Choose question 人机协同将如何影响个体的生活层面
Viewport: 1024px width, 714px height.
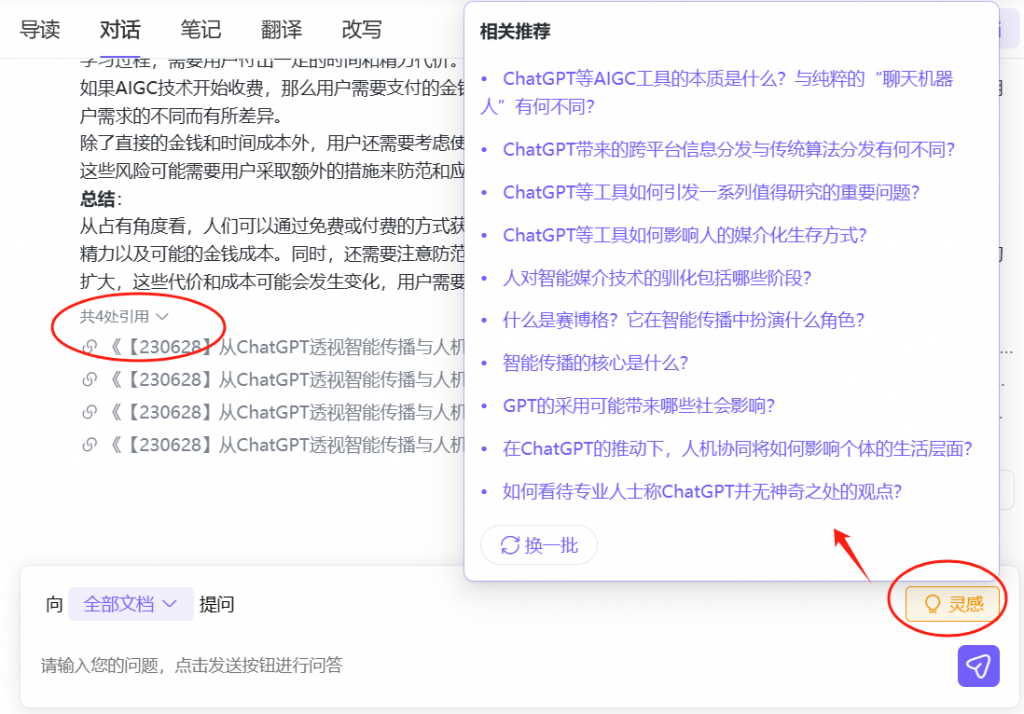pyautogui.click(x=737, y=449)
